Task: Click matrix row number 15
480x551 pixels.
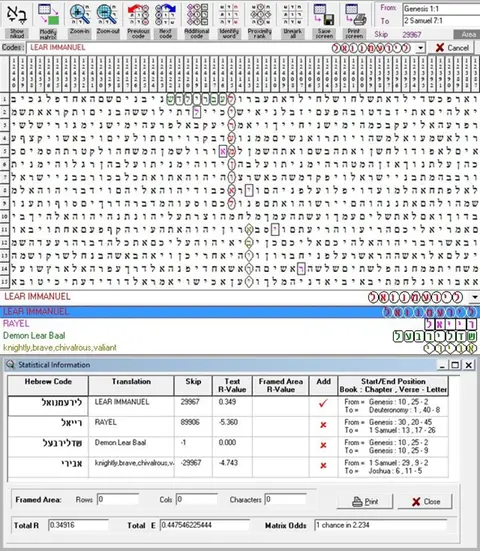Action: tap(4, 281)
